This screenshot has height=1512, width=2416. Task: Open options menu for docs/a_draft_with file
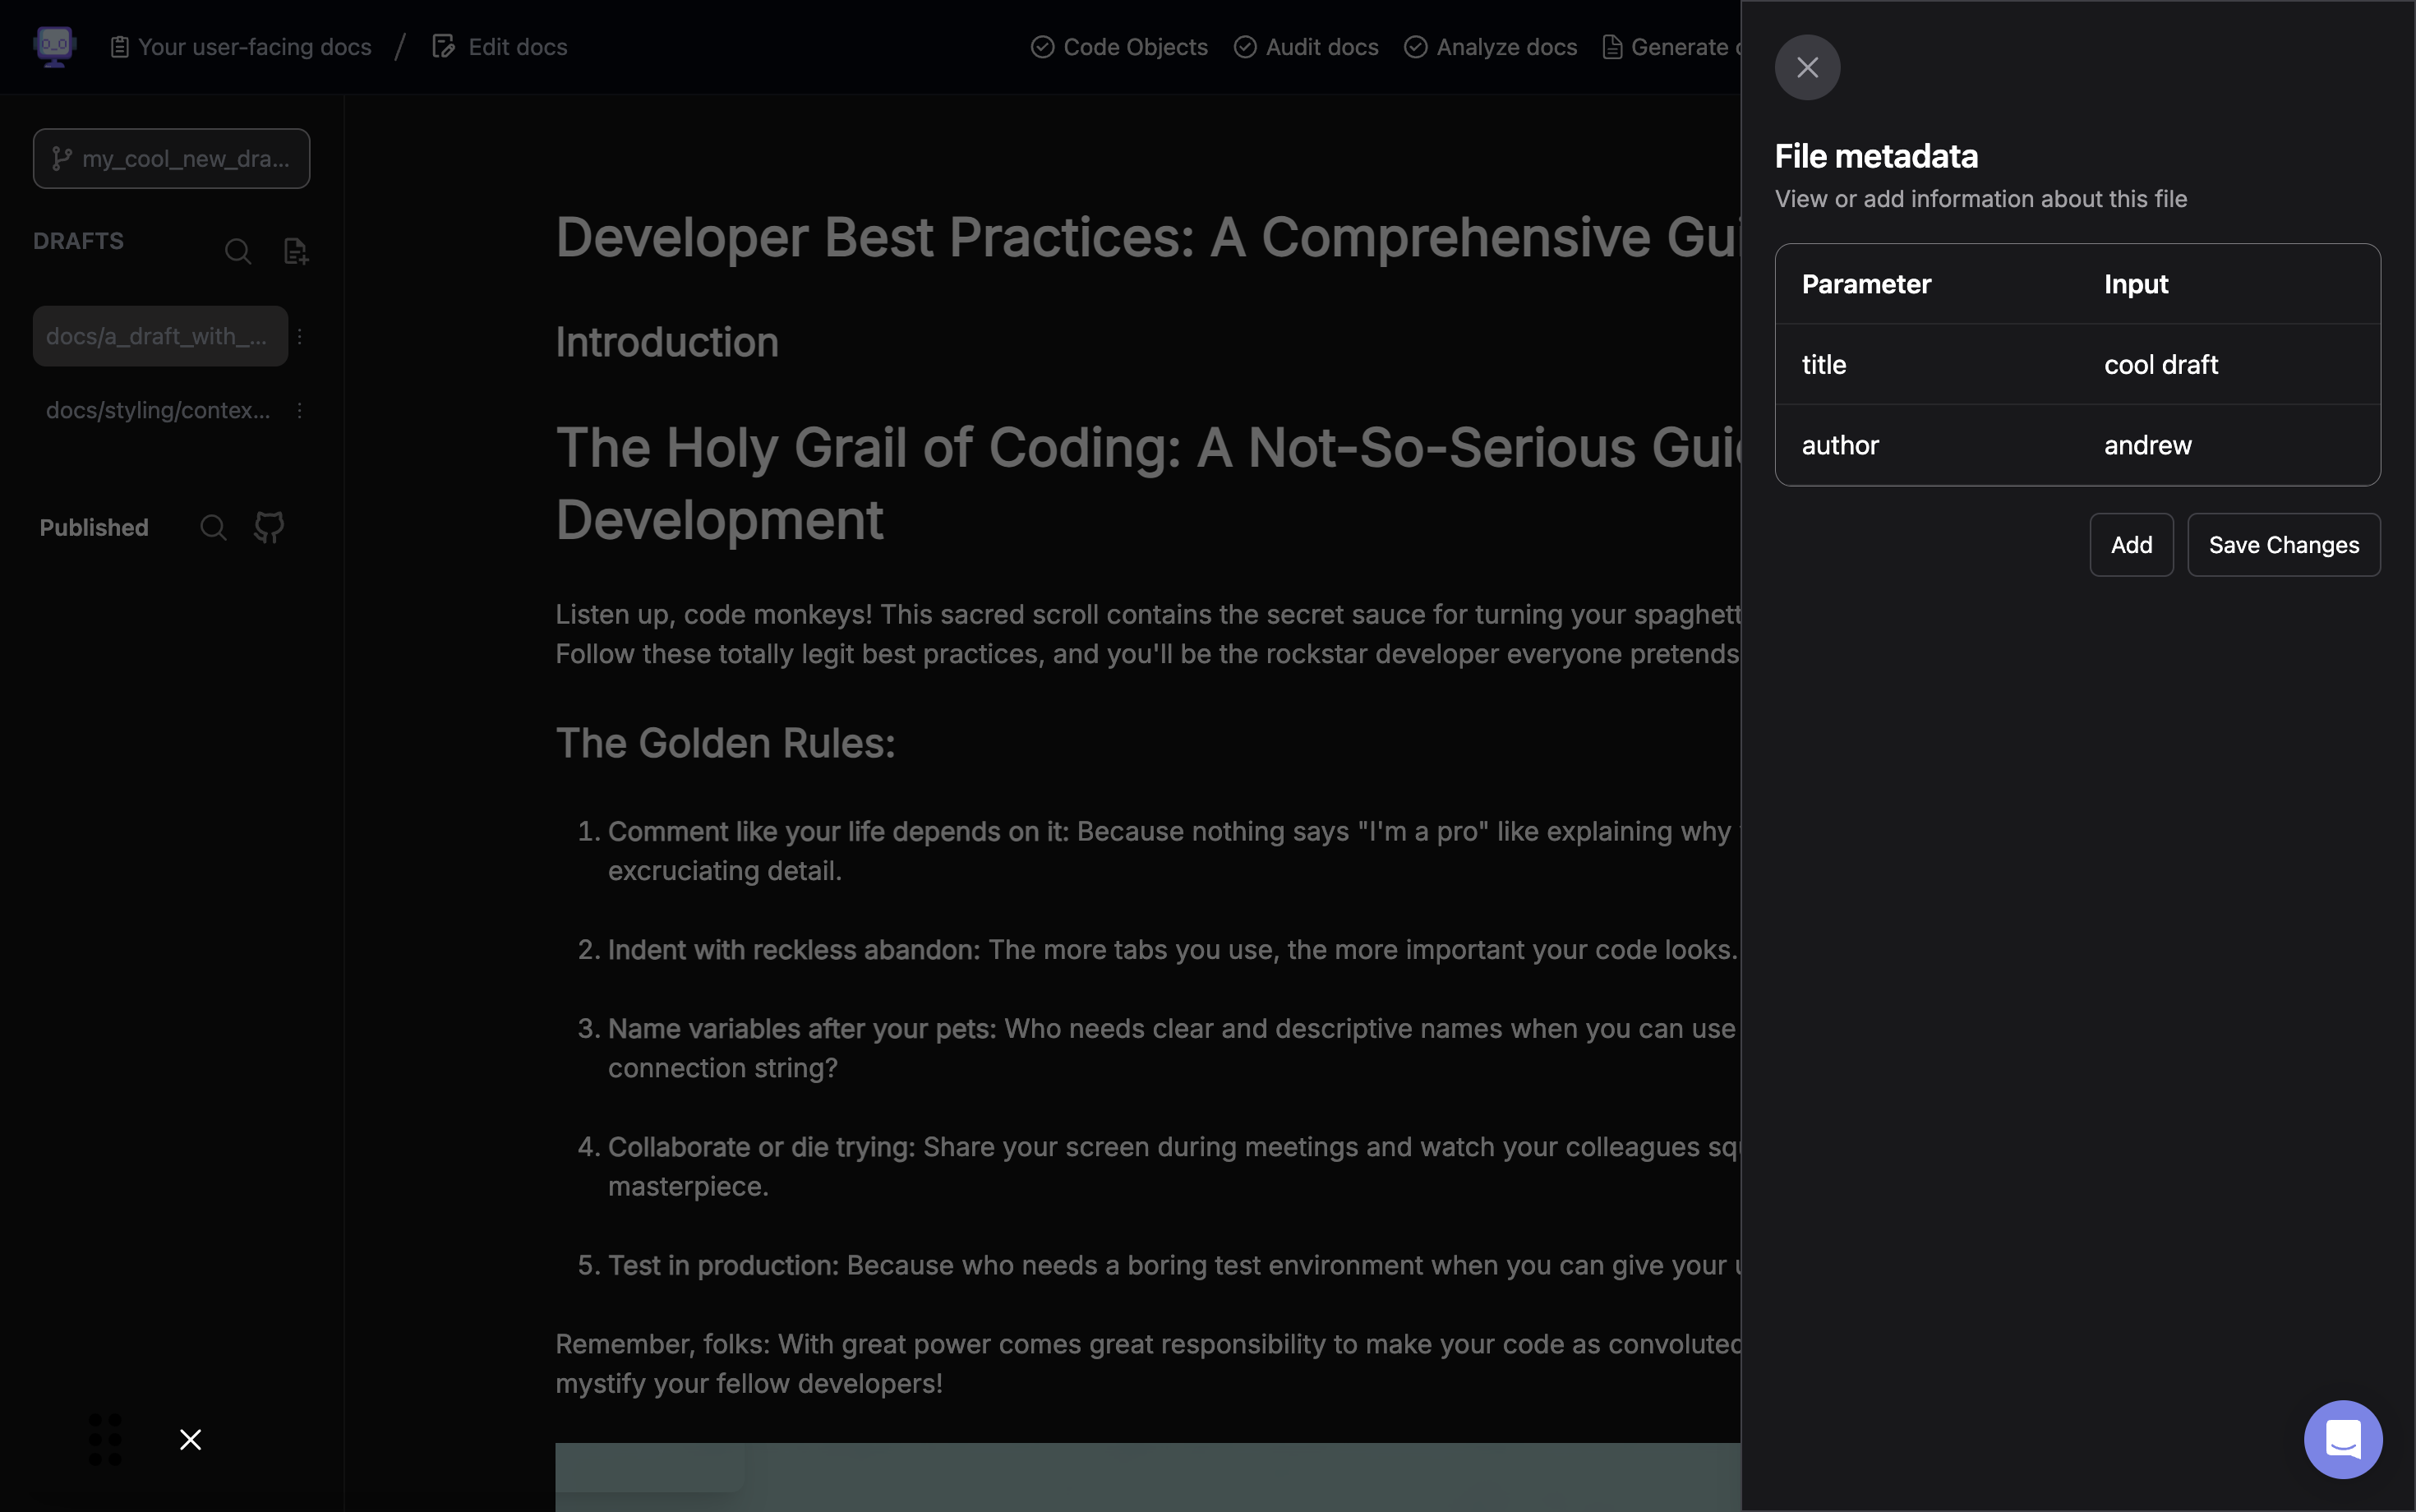coord(299,337)
